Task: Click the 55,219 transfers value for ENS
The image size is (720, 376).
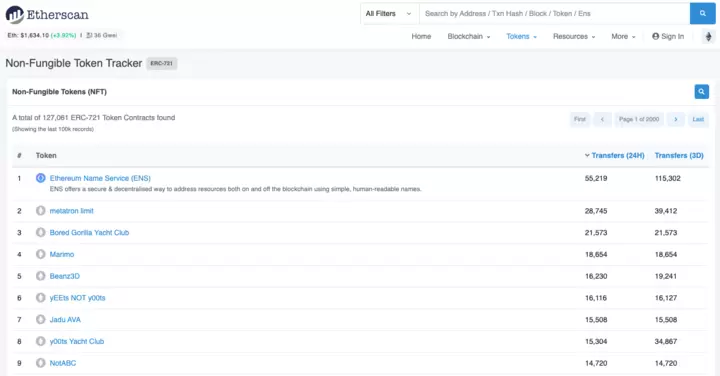Action: (x=596, y=178)
